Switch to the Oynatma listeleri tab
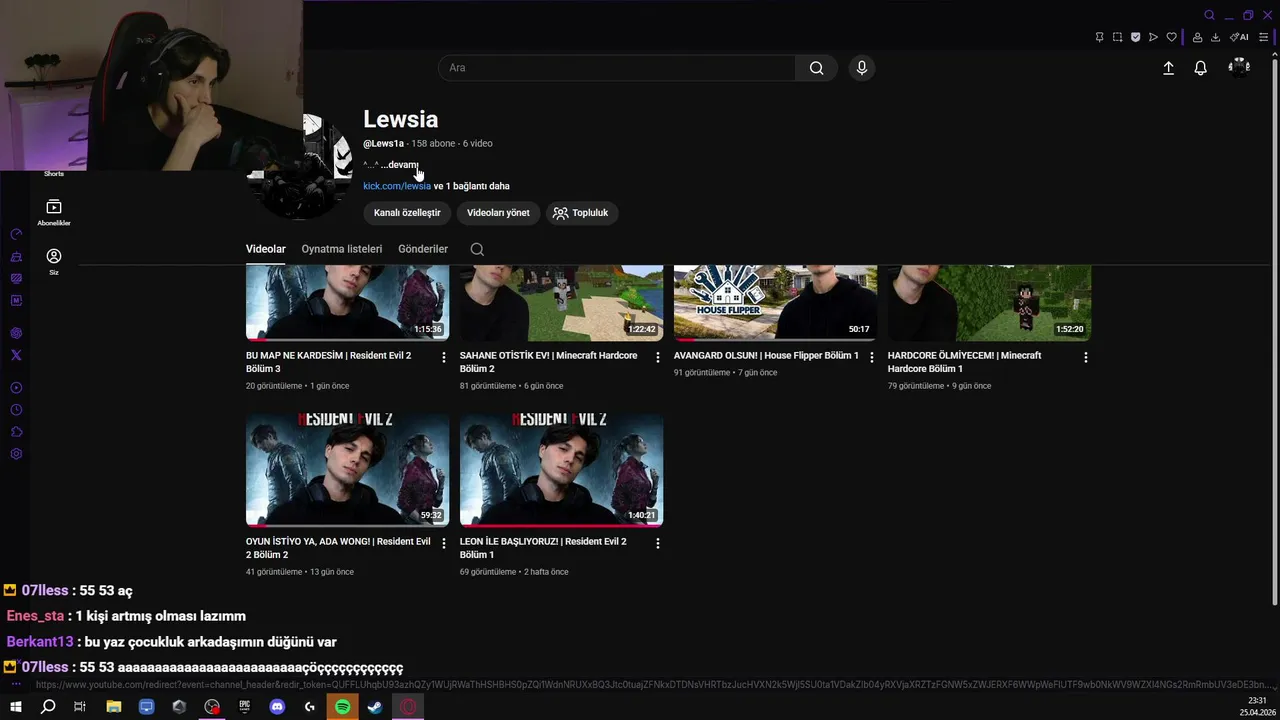This screenshot has width=1280, height=720. tap(342, 249)
